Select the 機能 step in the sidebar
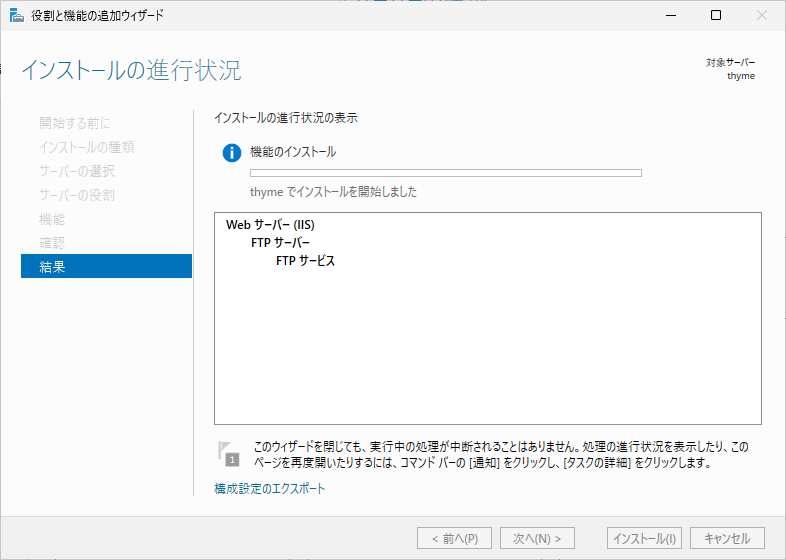The height and width of the screenshot is (560, 786). [x=52, y=219]
